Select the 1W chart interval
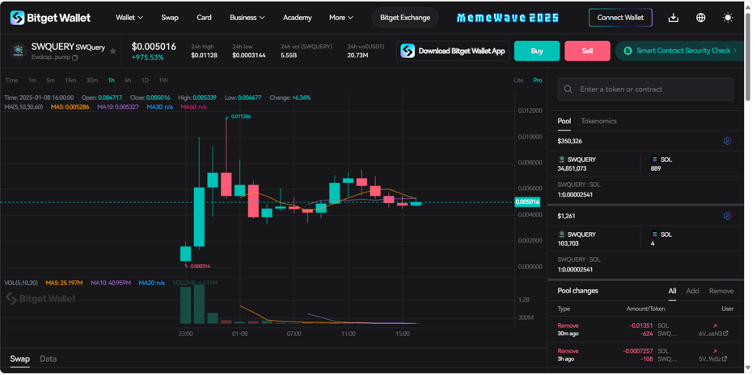This screenshot has width=755, height=375. 163,80
